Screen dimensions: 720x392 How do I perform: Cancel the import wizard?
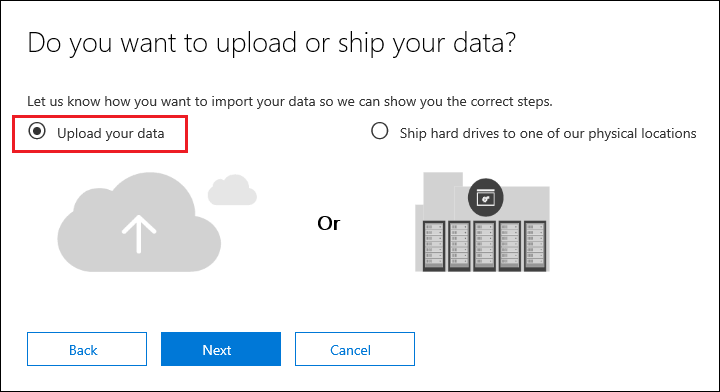355,349
